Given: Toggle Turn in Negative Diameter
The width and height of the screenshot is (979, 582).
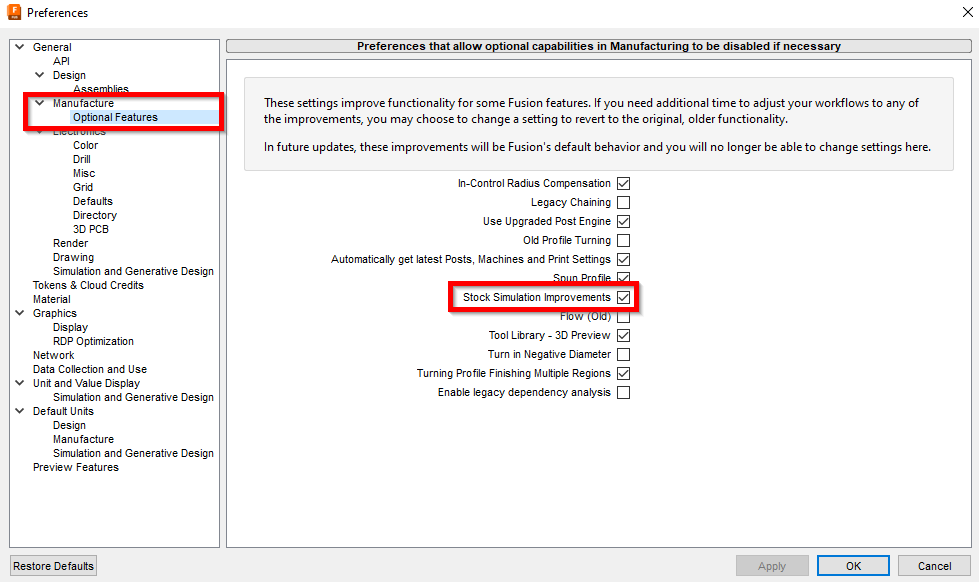Looking at the screenshot, I should [x=624, y=354].
